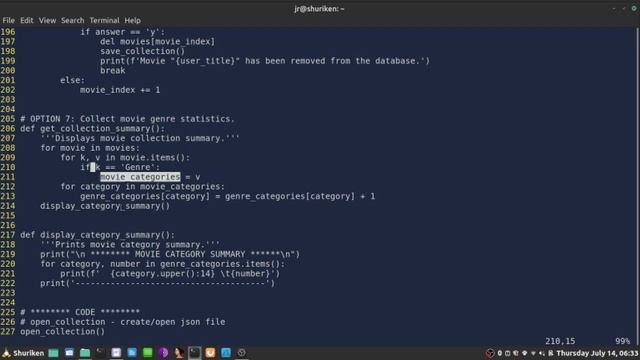Screen dimensions: 640x360
Task: Click the dashed-line print statement on line 222
Action: pyautogui.click(x=158, y=283)
